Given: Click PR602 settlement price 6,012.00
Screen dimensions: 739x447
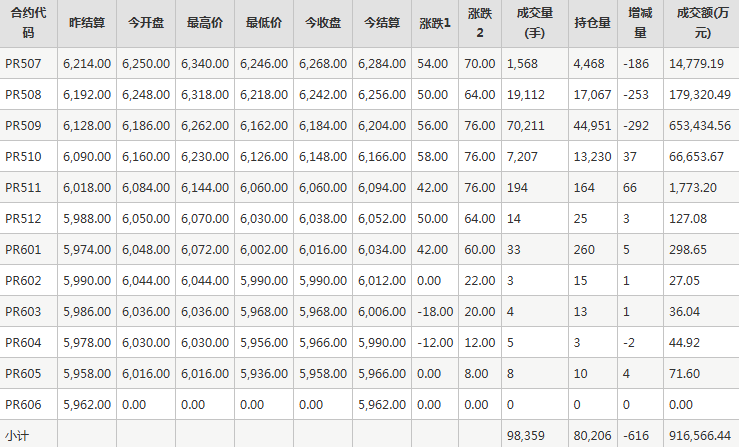Looking at the screenshot, I should pos(382,281).
